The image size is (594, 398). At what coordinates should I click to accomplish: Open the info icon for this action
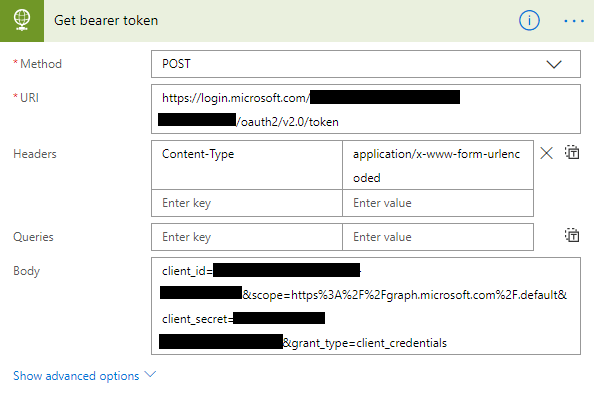[529, 20]
